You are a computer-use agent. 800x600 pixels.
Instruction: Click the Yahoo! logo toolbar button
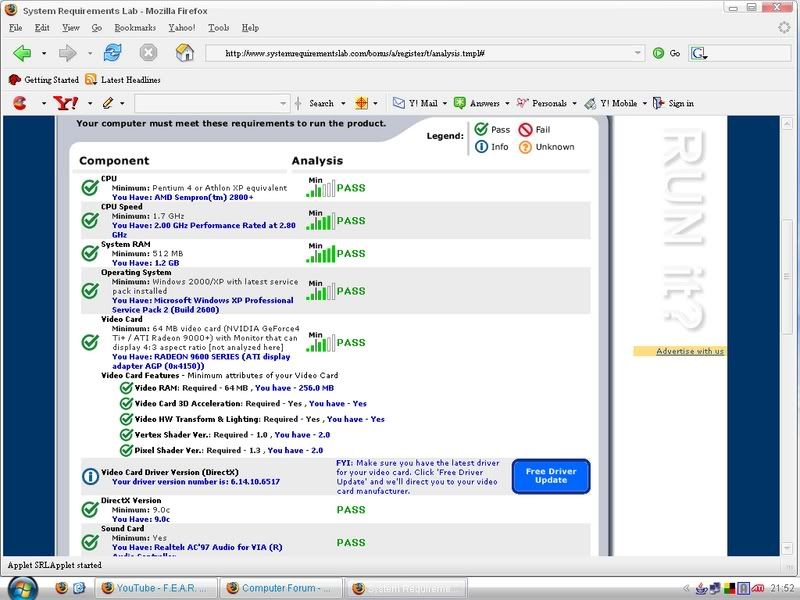[x=66, y=103]
